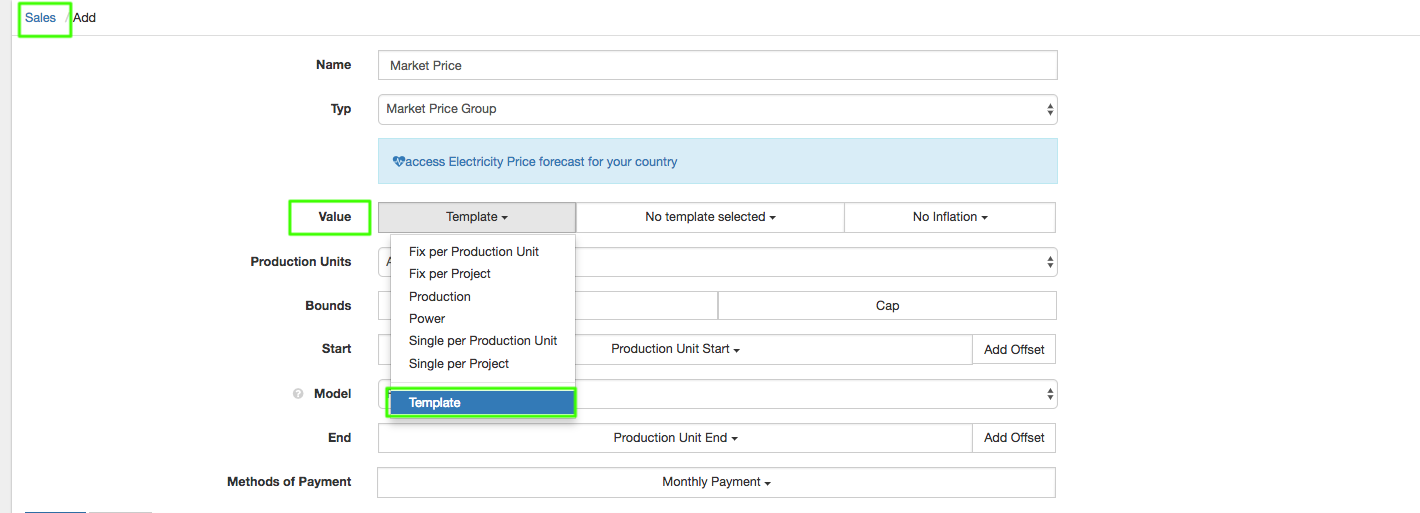Open the Production Unit Start dropdown
The image size is (1420, 513).
(x=675, y=349)
